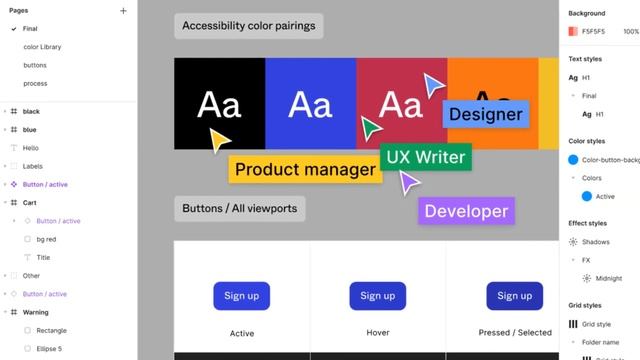Select the Pressed / Selected caption text
This screenshot has width=640, height=360.
pos(515,333)
